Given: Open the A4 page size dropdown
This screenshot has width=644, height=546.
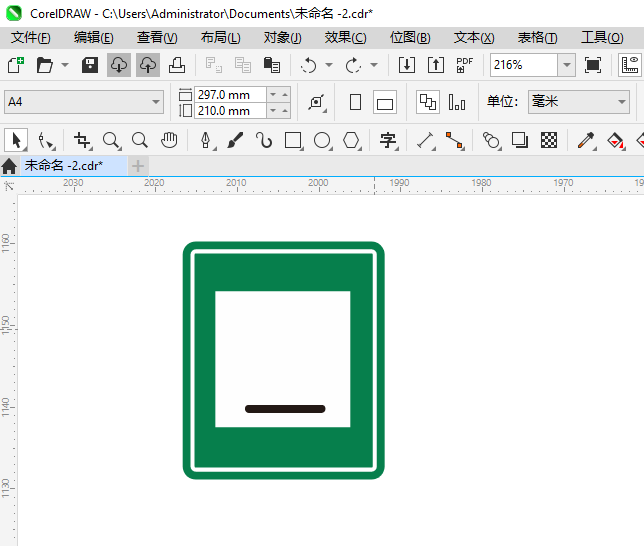Looking at the screenshot, I should click(x=156, y=102).
